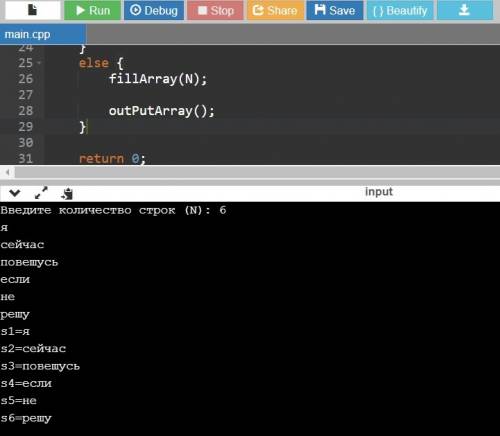This screenshot has height=436, width=500.
Task: Click the download code icon
Action: (x=465, y=10)
